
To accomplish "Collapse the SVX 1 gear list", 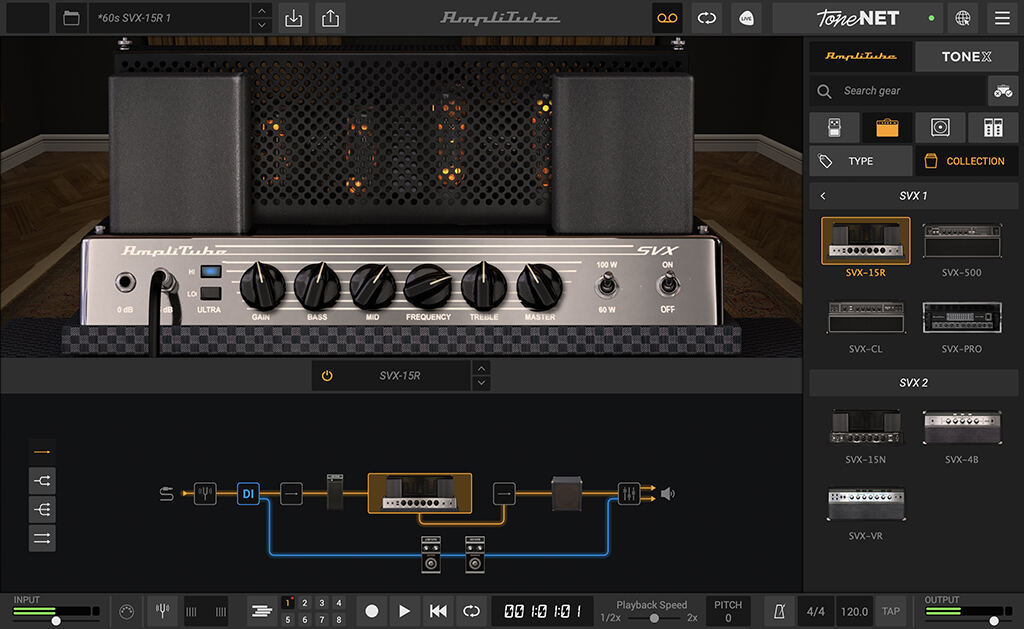I will point(823,195).
